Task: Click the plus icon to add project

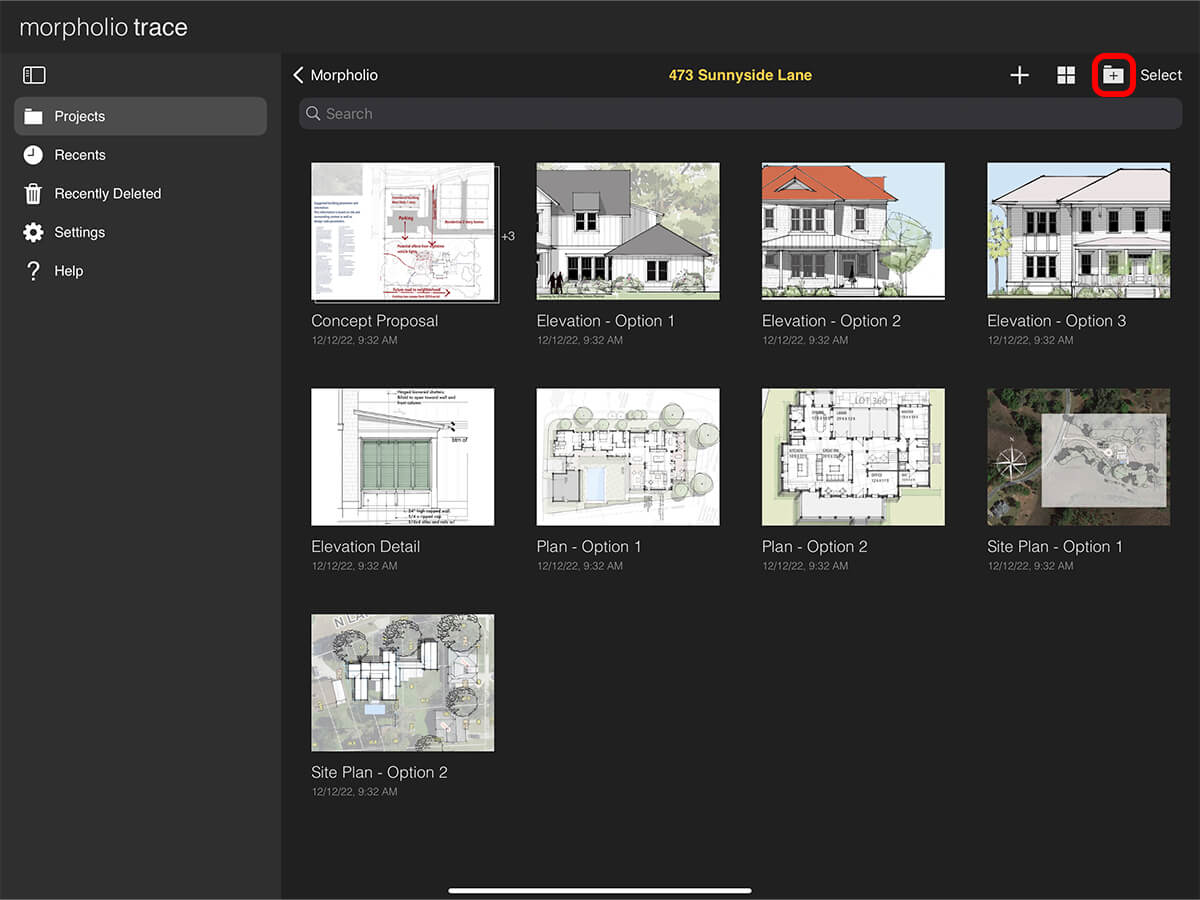Action: (x=1019, y=75)
